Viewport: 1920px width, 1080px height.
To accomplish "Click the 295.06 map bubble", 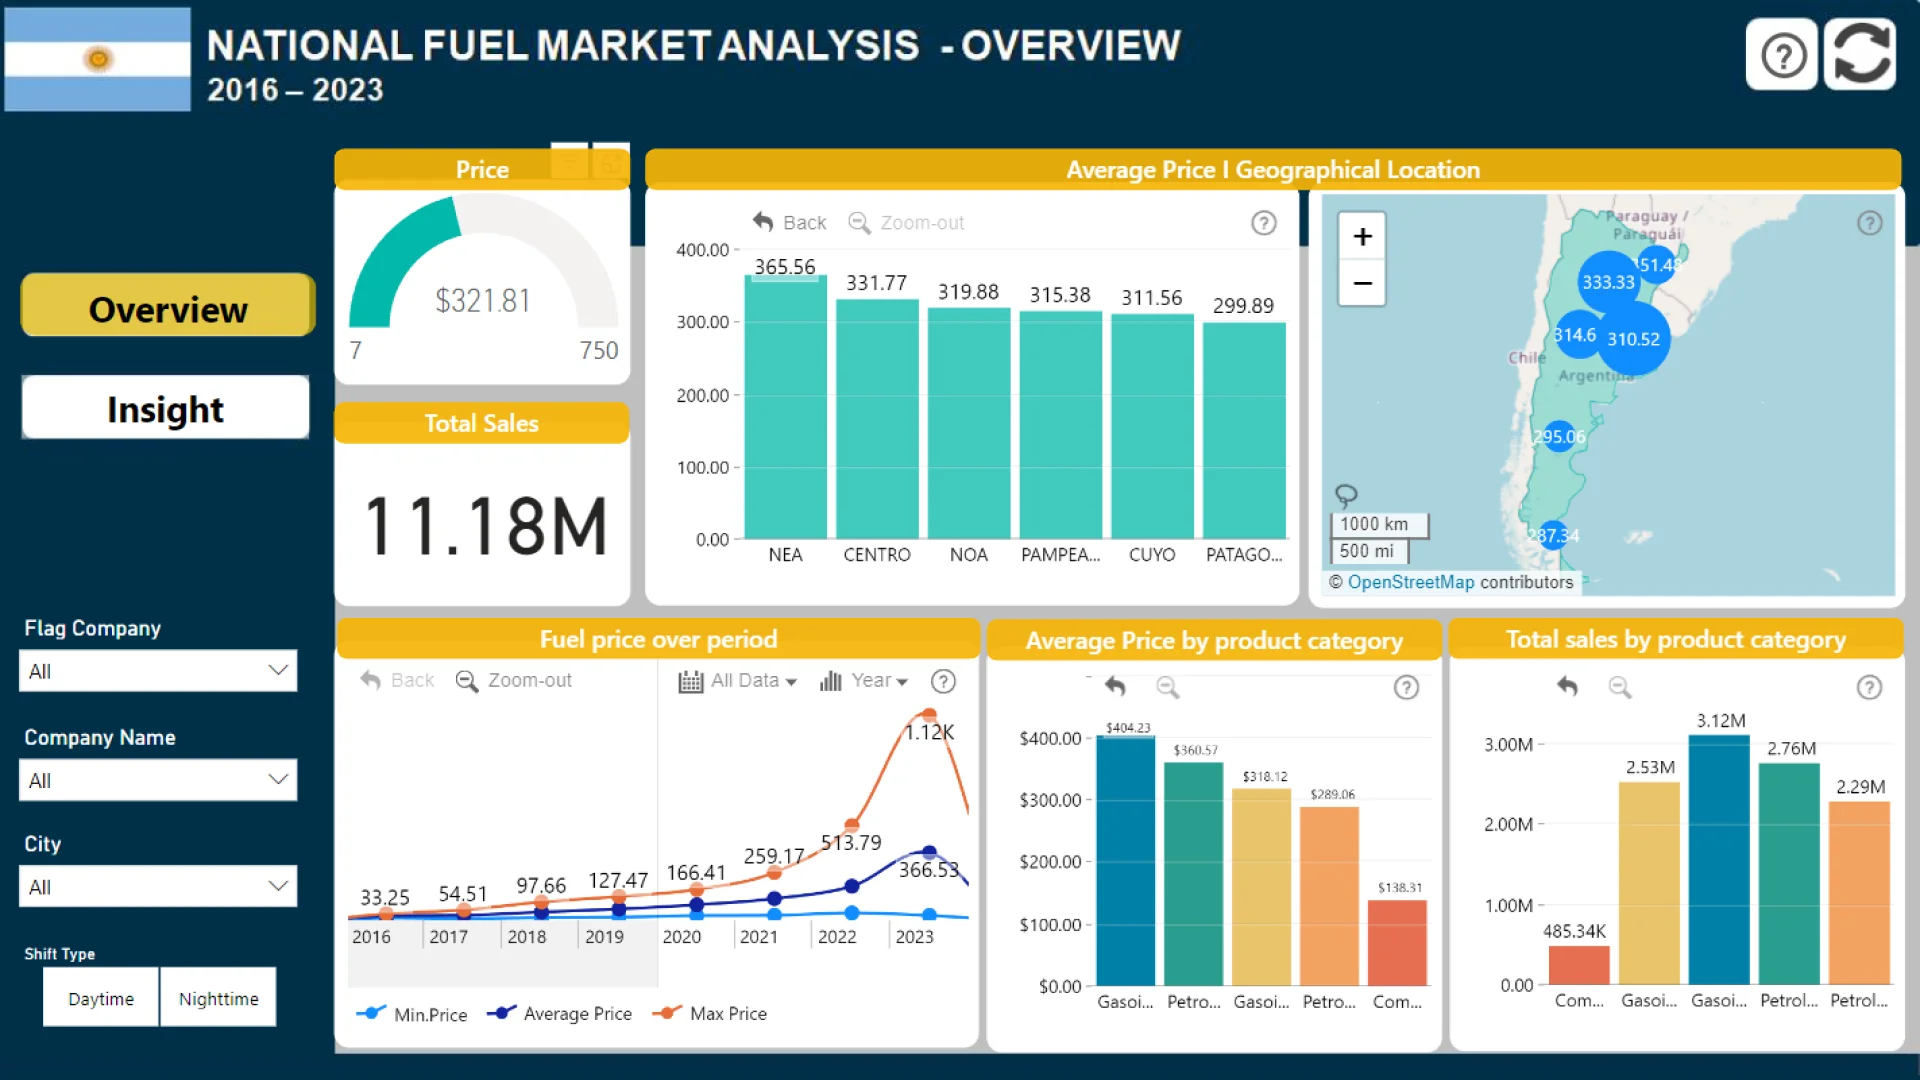I will click(x=1559, y=436).
